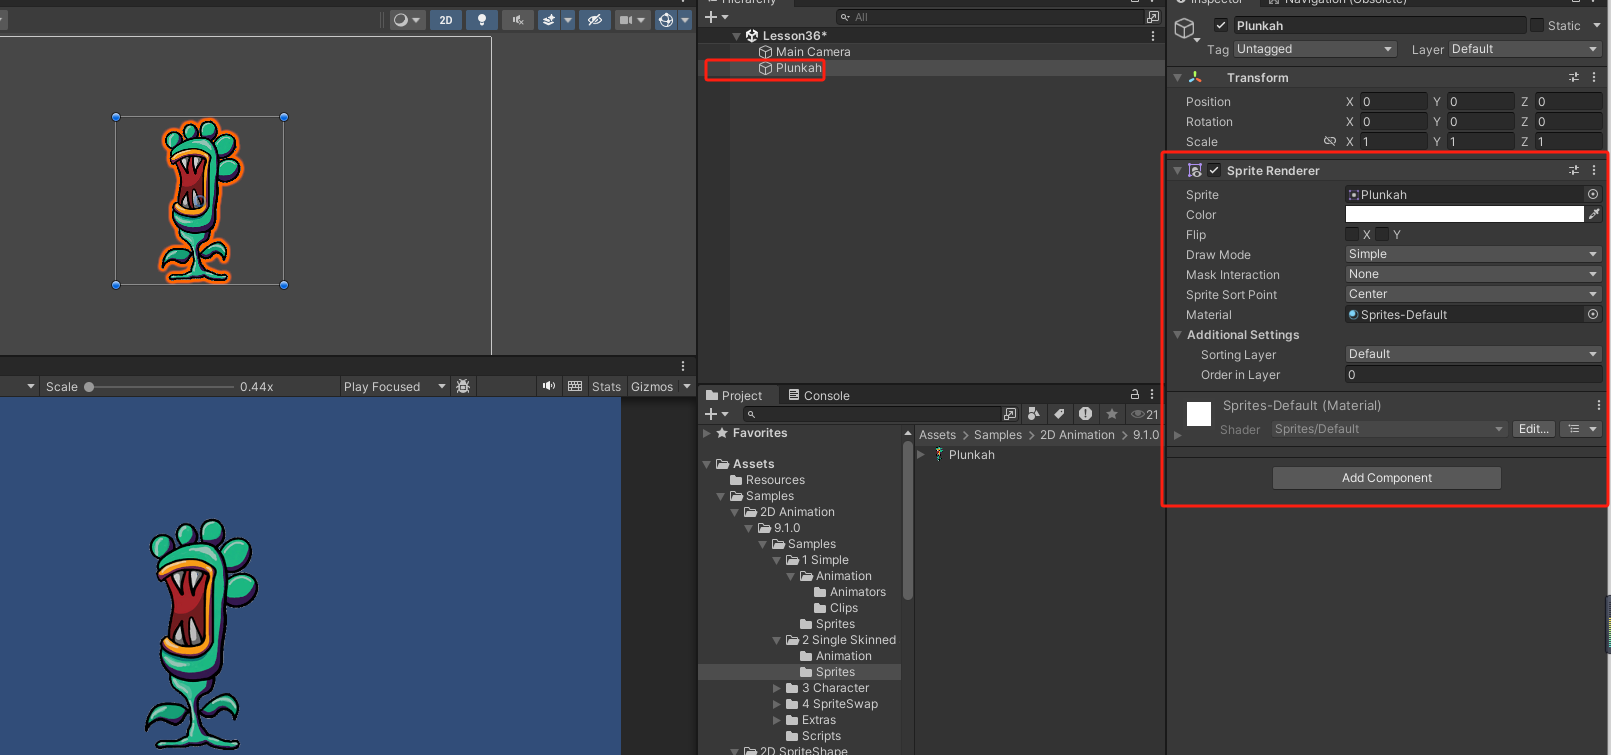Screen dimensions: 1611x755
Task: Open the GameObject cube icon picker in Inspector
Action: pyautogui.click(x=1186, y=30)
